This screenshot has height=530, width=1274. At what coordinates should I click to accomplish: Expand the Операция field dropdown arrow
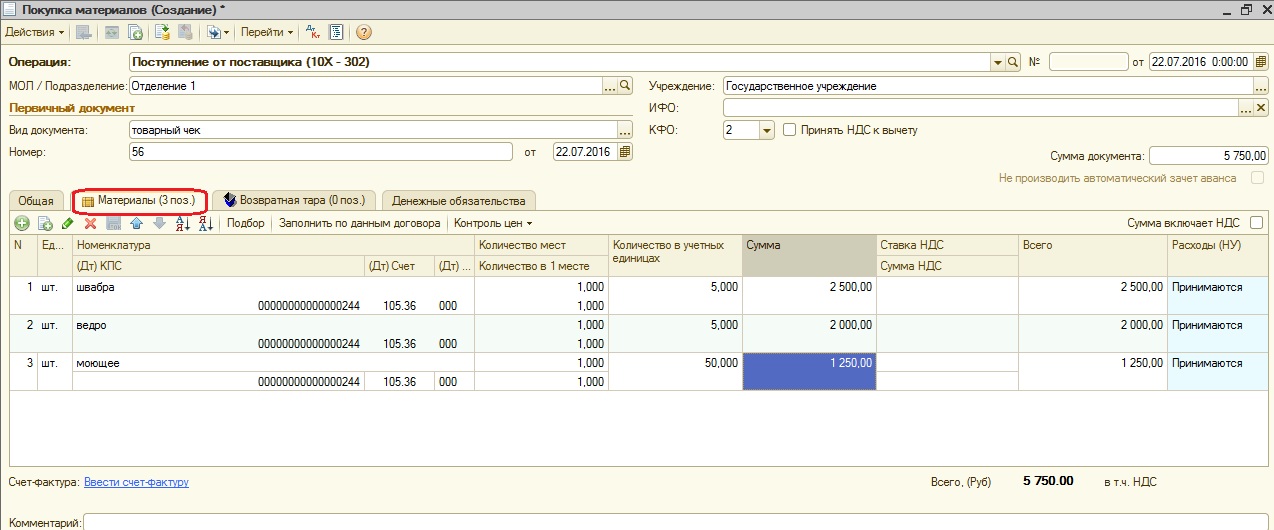pyautogui.click(x=997, y=62)
